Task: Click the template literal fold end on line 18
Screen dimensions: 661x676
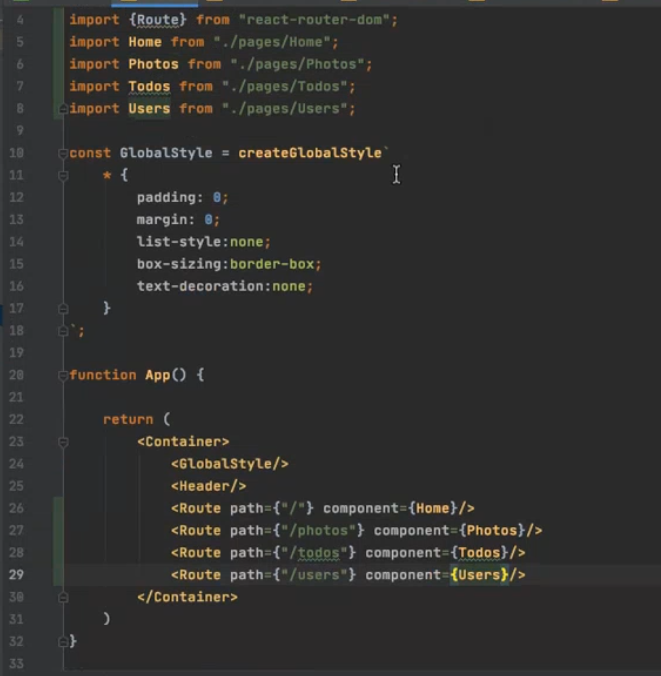Action: point(63,331)
